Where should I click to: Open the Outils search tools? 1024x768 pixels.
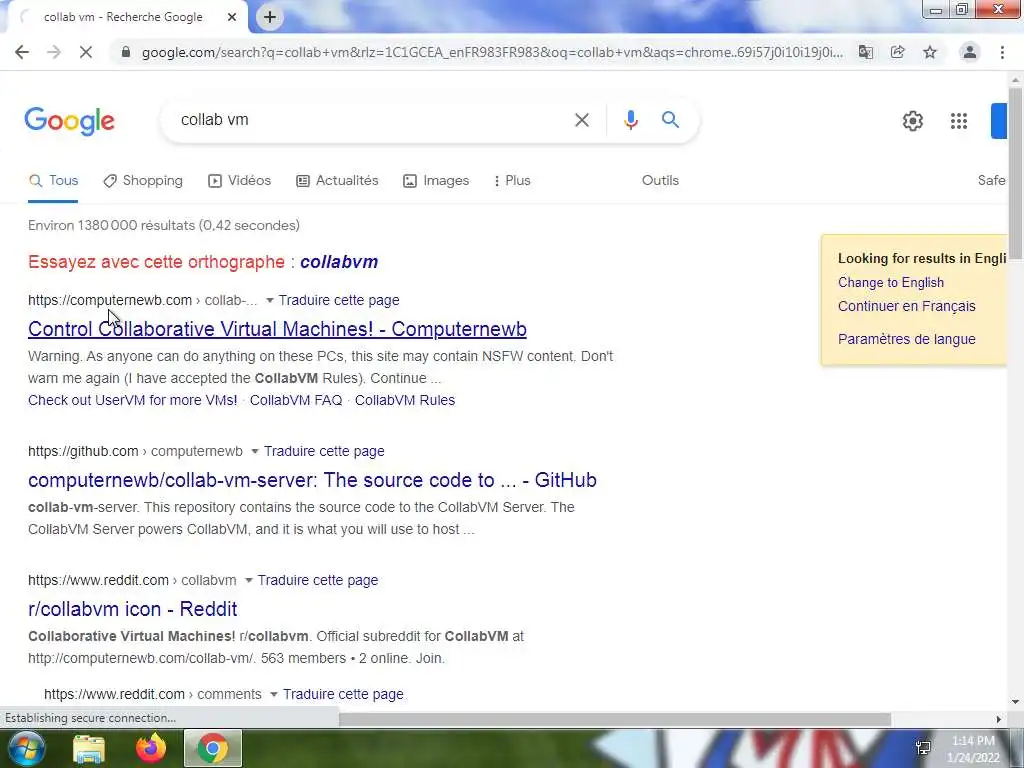[660, 181]
